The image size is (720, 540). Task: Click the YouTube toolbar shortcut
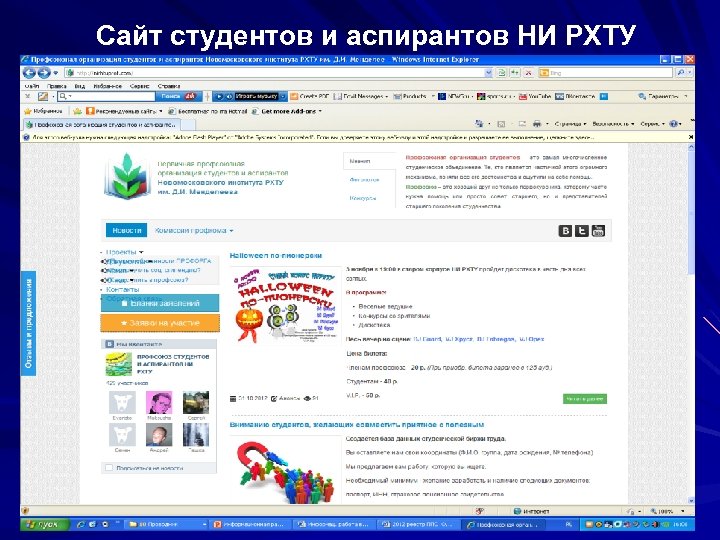[x=534, y=96]
